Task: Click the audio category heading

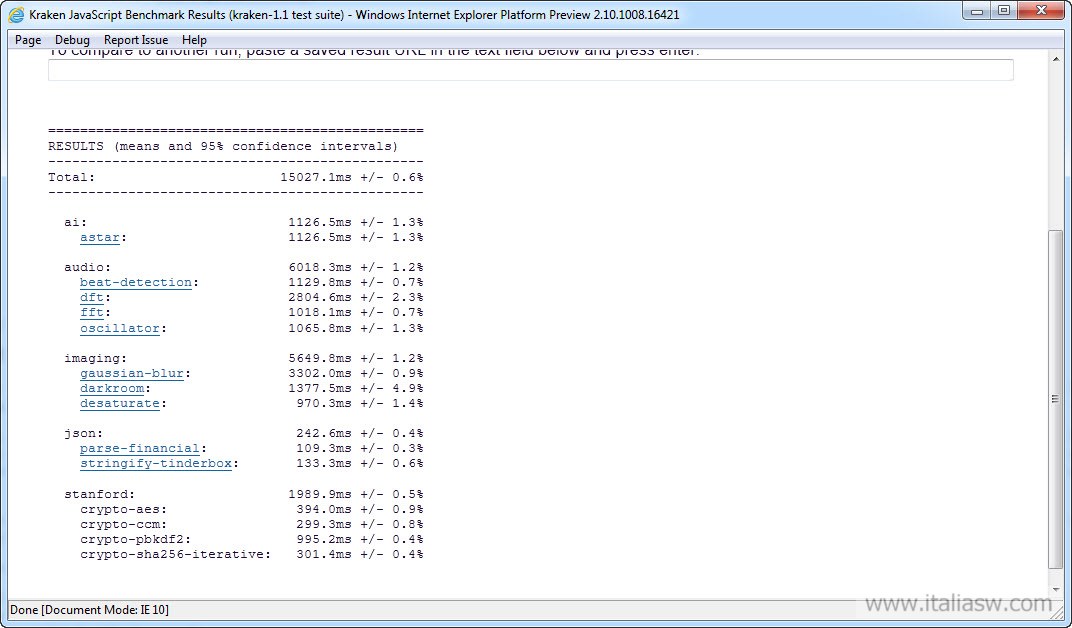Action: (x=88, y=267)
